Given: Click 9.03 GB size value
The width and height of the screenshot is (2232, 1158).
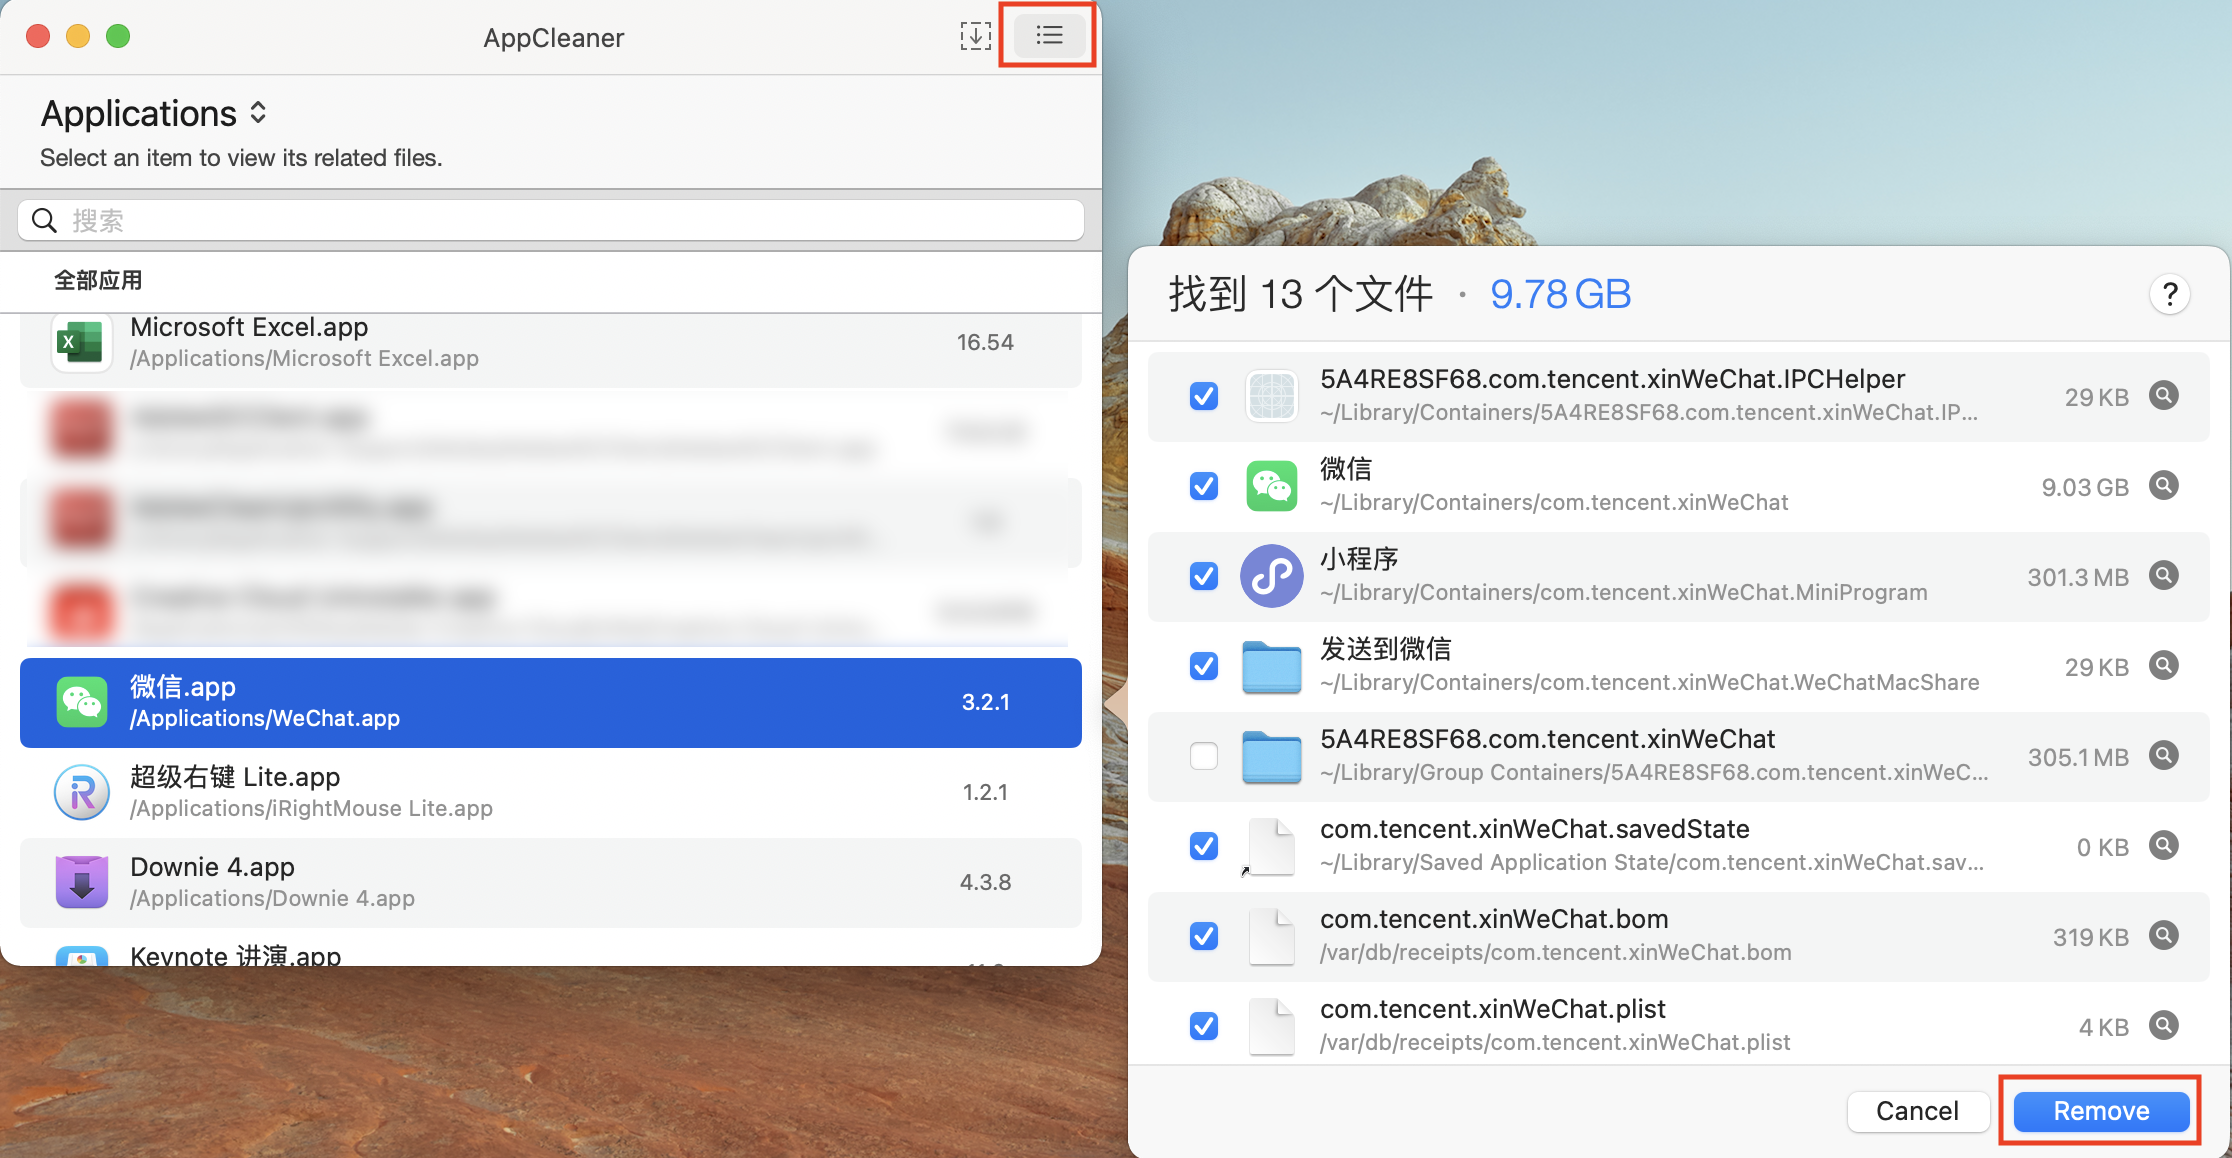Looking at the screenshot, I should [x=2085, y=487].
